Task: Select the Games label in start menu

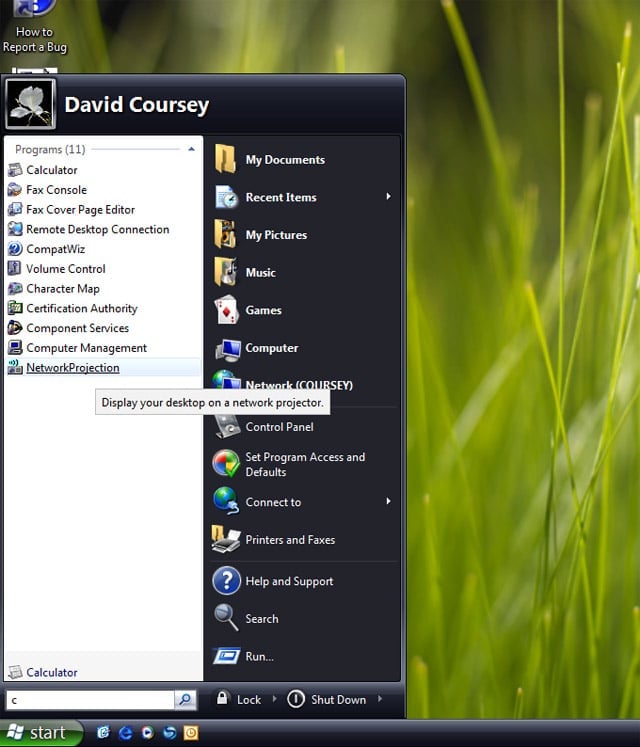Action: [263, 310]
